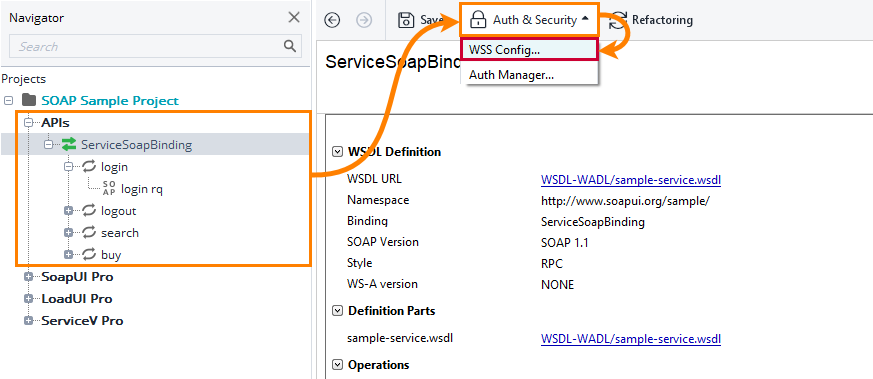Collapse the Operations section
This screenshot has height=379, width=873.
[x=337, y=365]
